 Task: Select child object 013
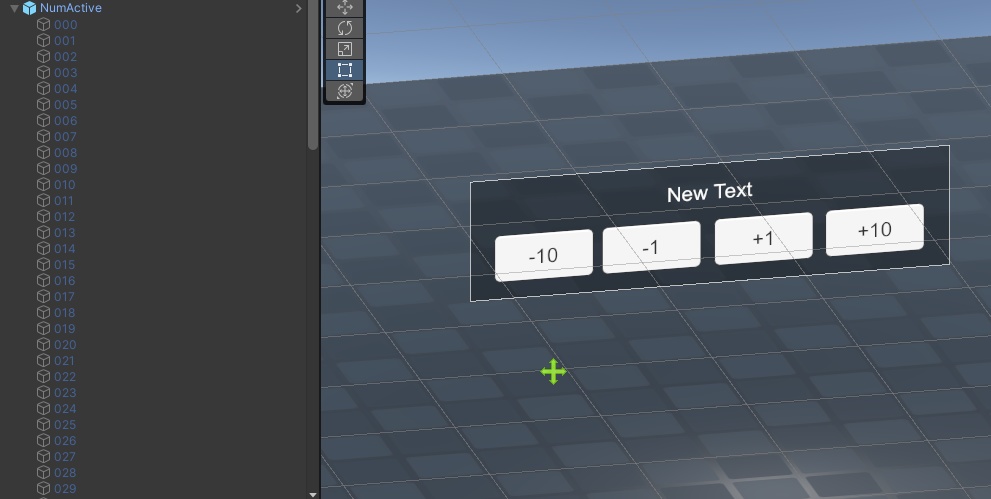[x=65, y=232]
